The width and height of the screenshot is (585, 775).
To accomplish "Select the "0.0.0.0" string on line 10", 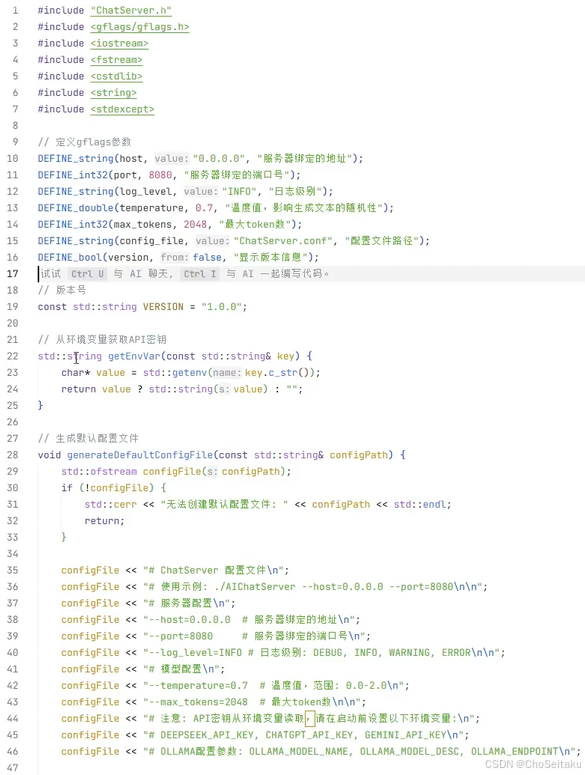I will [x=219, y=159].
